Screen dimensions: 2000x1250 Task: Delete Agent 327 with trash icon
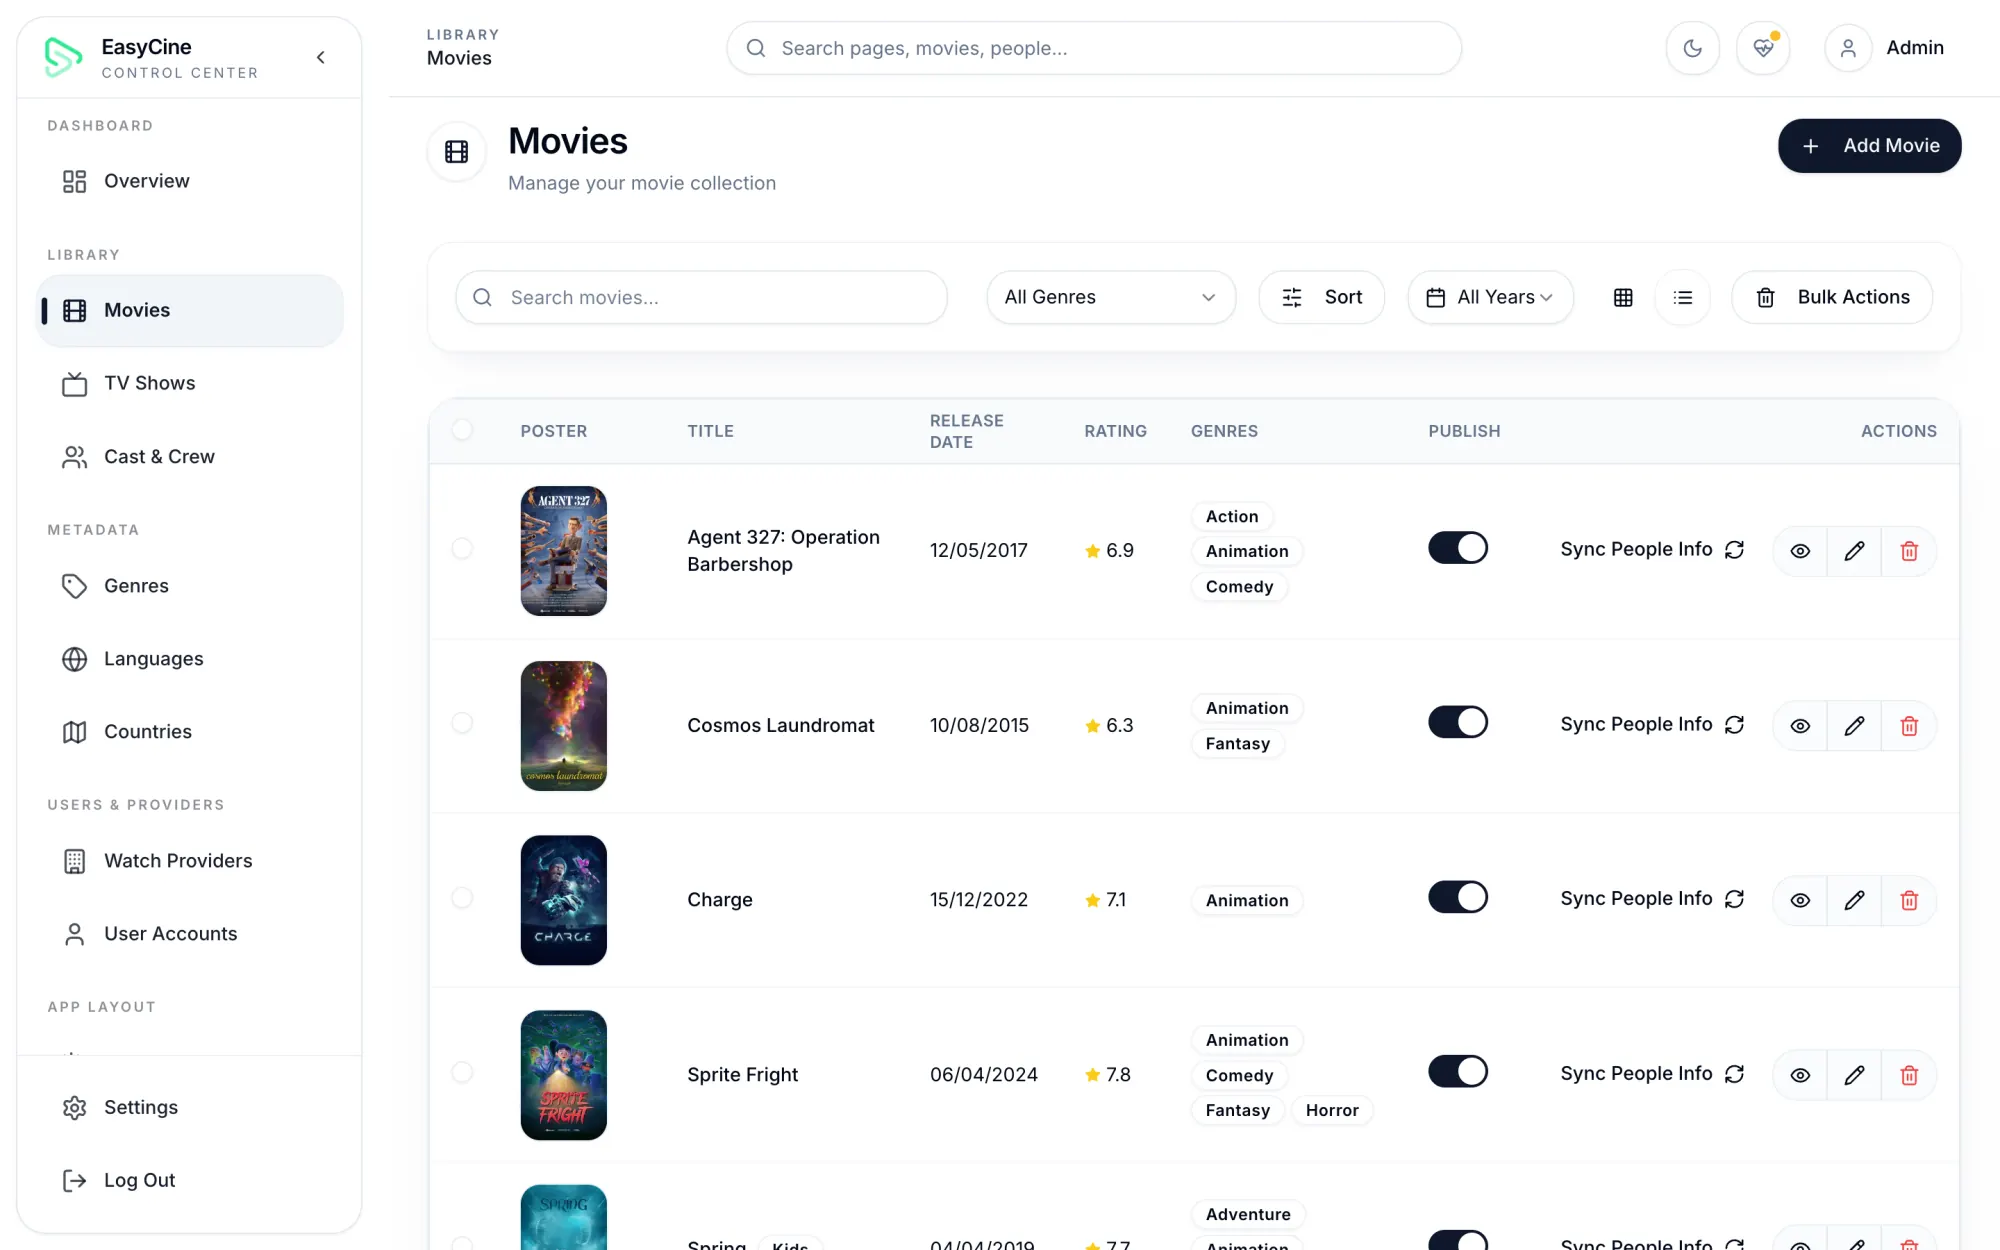pyautogui.click(x=1909, y=551)
